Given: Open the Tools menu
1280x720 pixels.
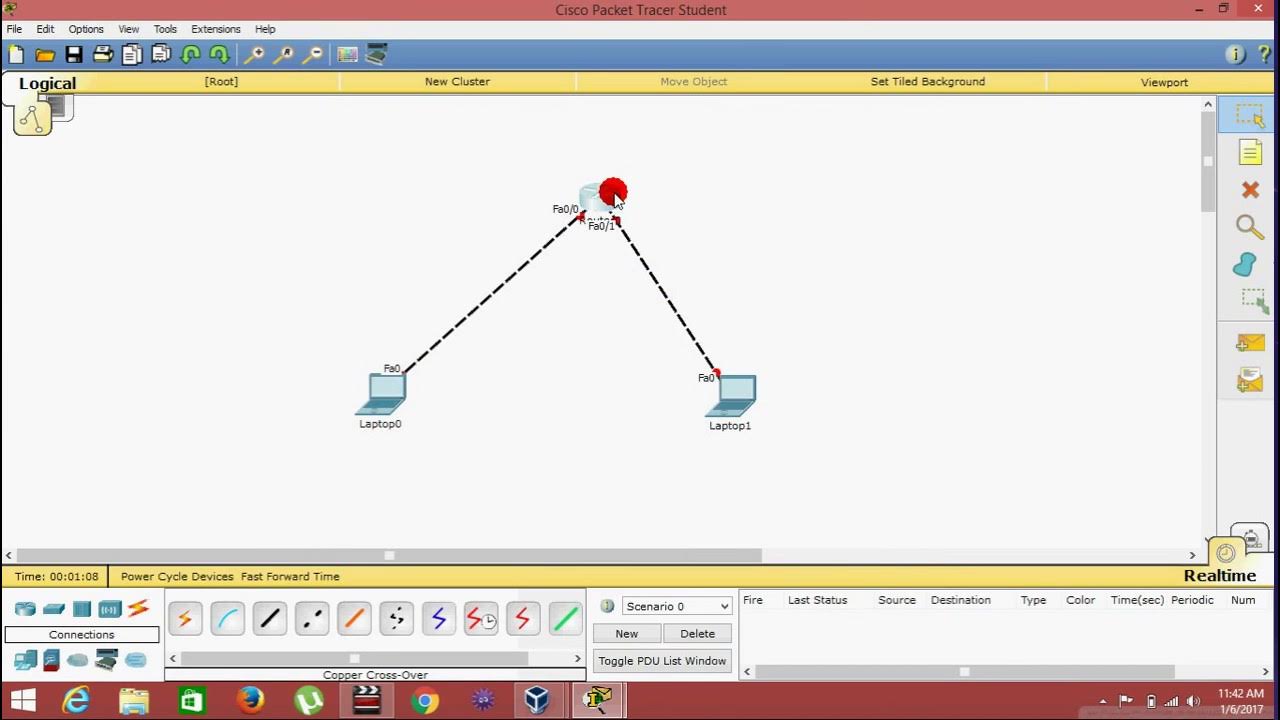Looking at the screenshot, I should pos(165,29).
